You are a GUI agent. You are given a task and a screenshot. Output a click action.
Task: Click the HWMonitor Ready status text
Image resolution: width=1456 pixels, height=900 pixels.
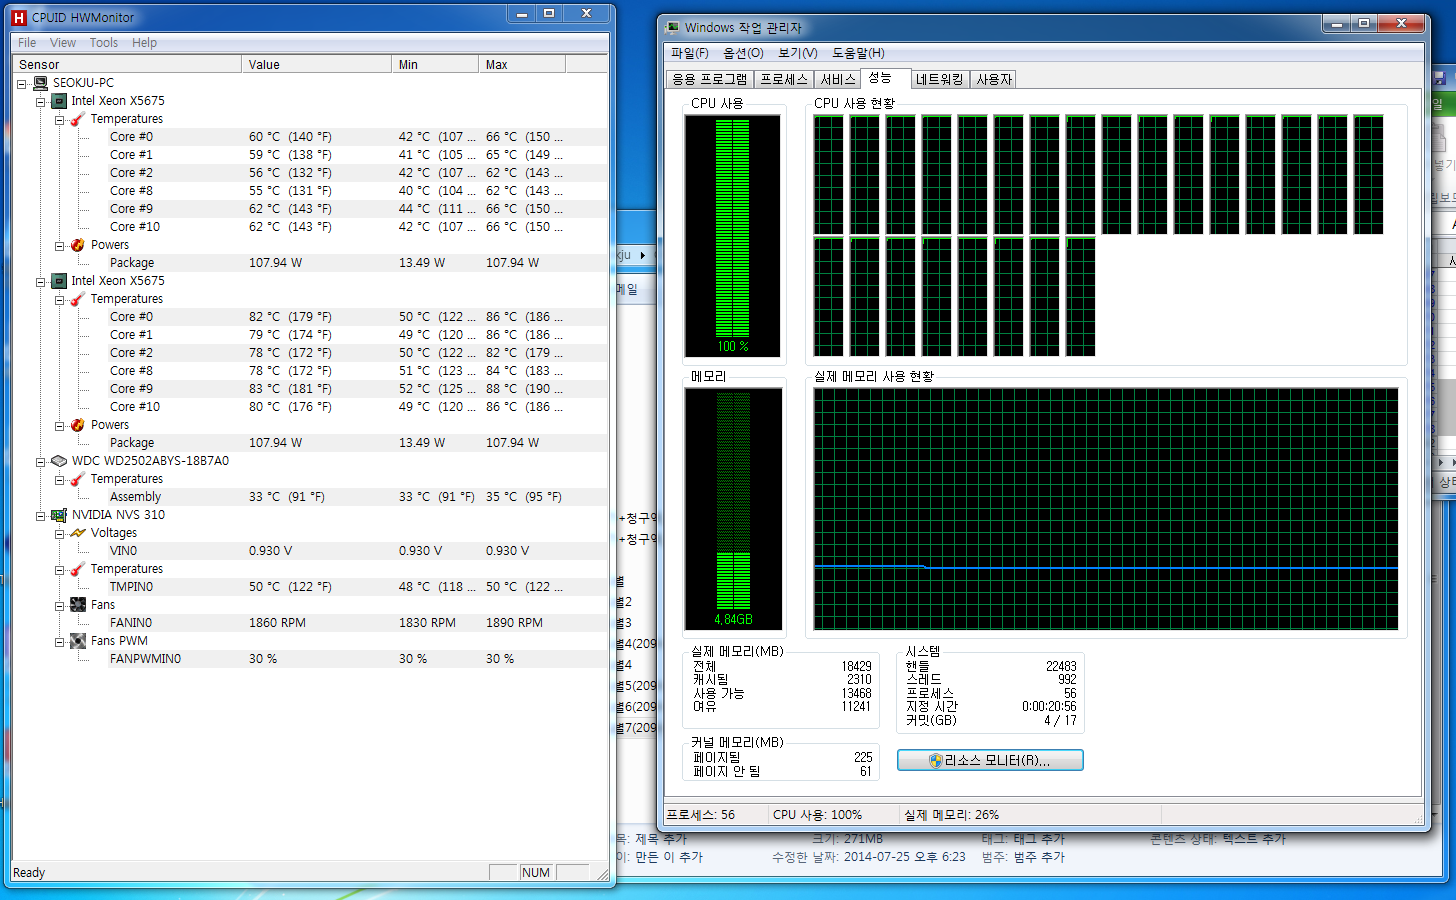29,873
